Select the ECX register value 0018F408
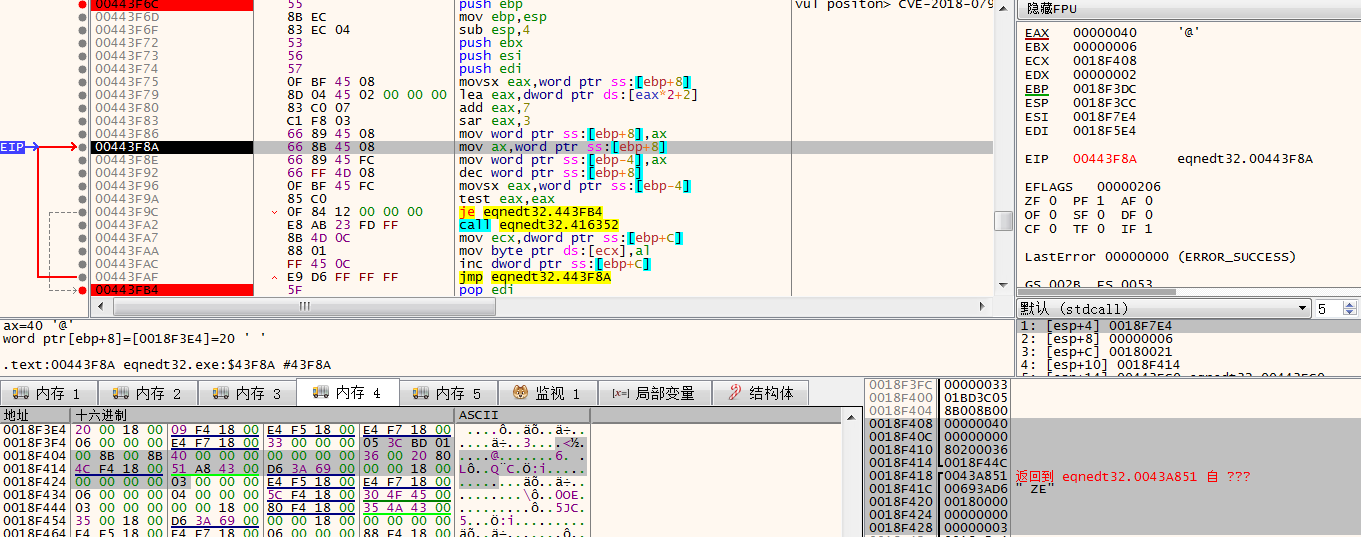1361x537 pixels. pyautogui.click(x=1104, y=61)
